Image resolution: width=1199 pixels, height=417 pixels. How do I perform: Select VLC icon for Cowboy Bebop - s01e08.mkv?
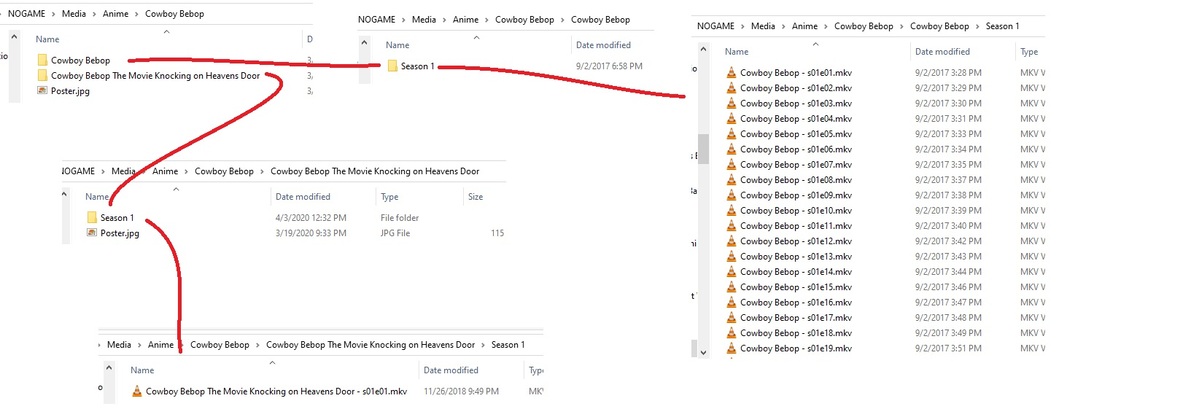732,180
